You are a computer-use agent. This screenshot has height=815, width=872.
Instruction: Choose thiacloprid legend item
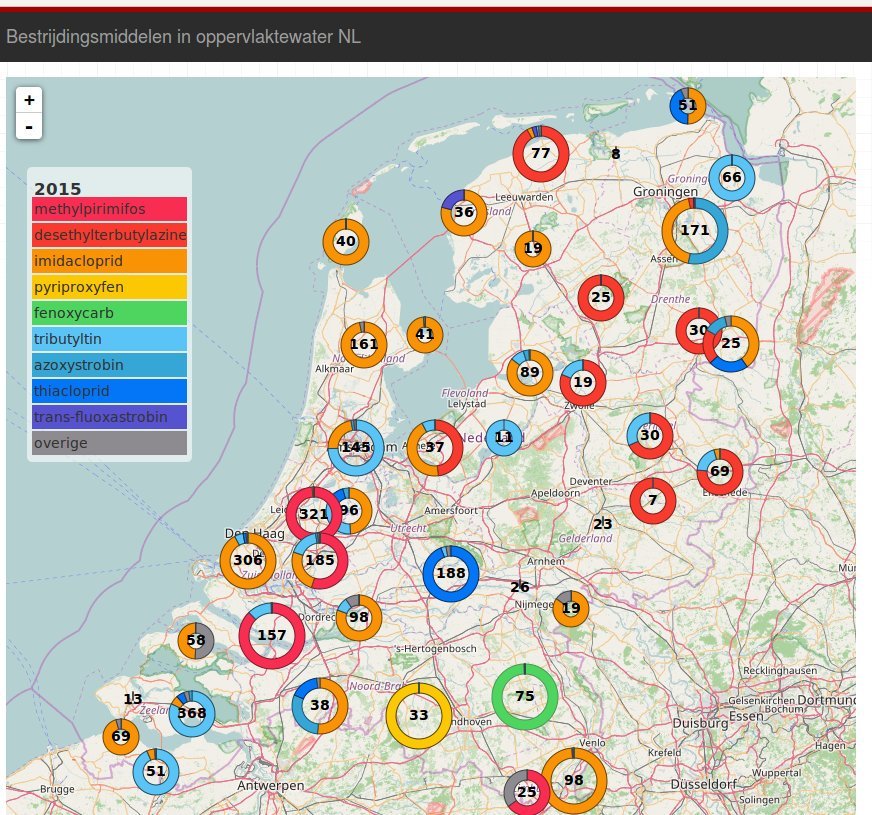(x=109, y=391)
